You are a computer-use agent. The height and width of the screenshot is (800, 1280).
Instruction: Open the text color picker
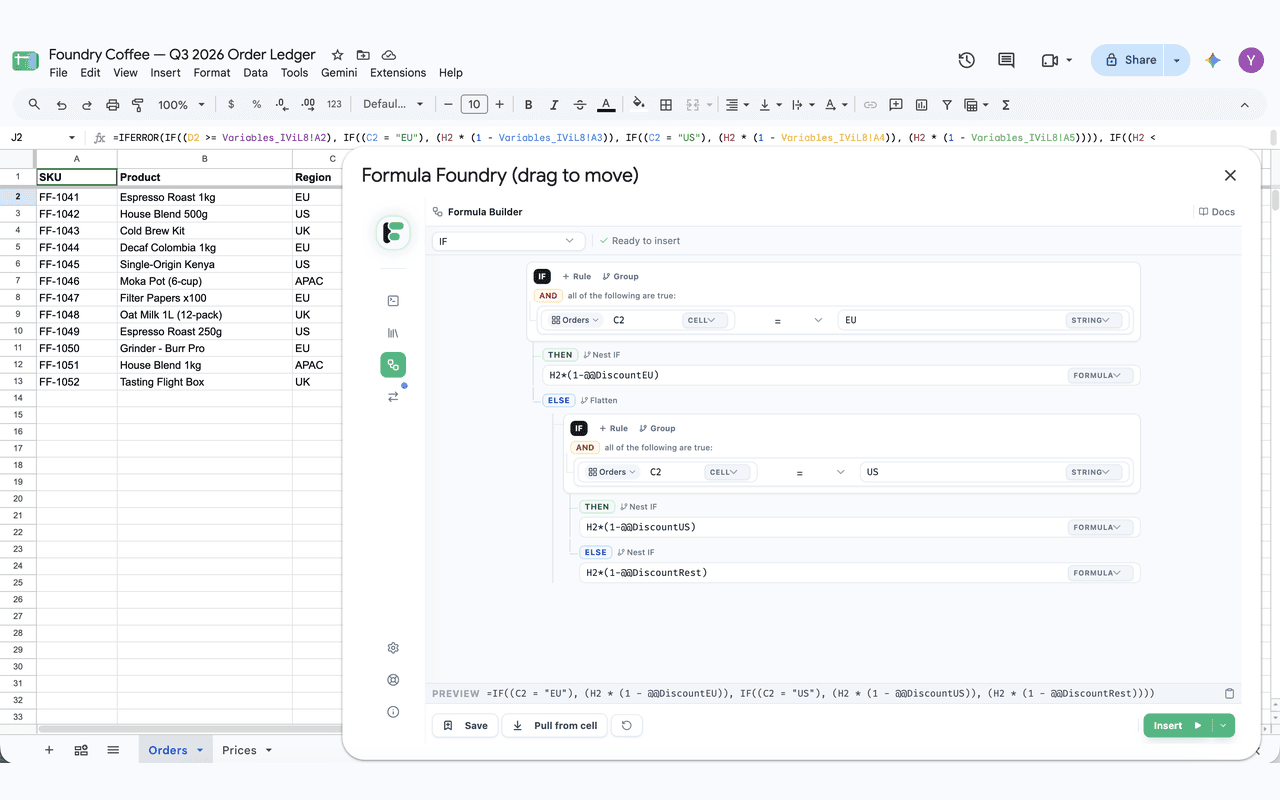(x=606, y=104)
